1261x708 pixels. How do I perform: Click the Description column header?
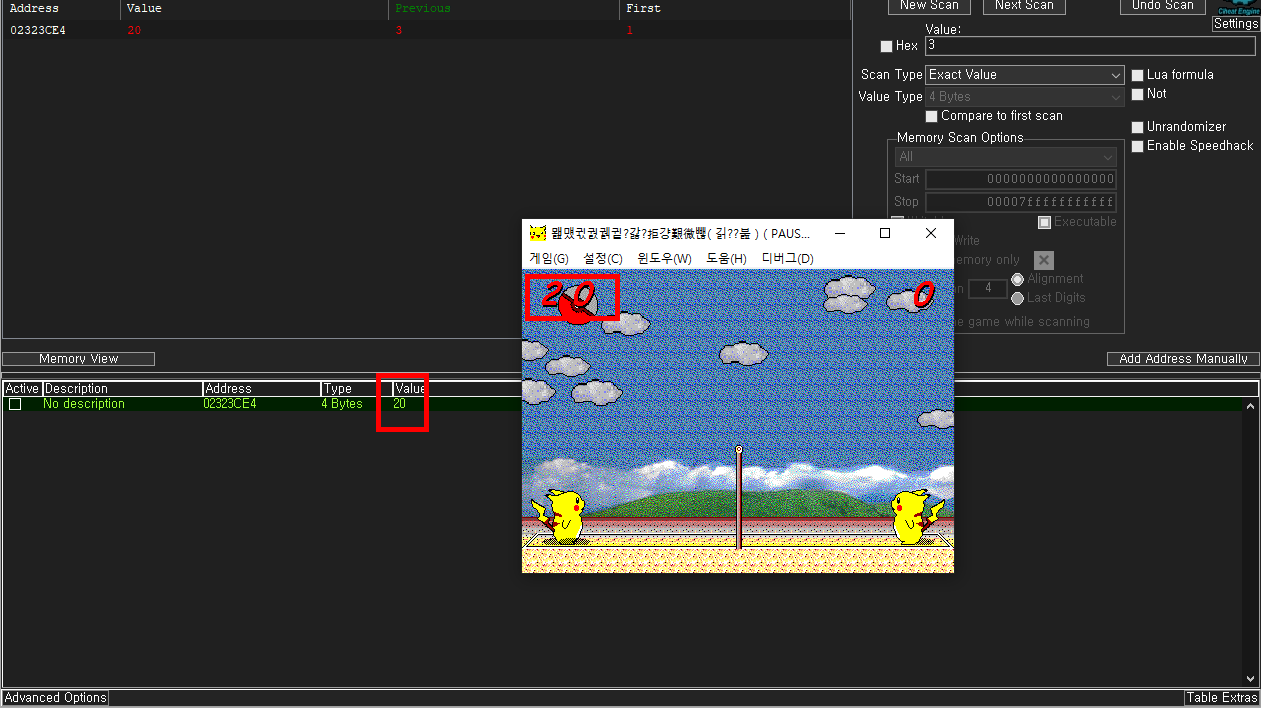[122, 389]
